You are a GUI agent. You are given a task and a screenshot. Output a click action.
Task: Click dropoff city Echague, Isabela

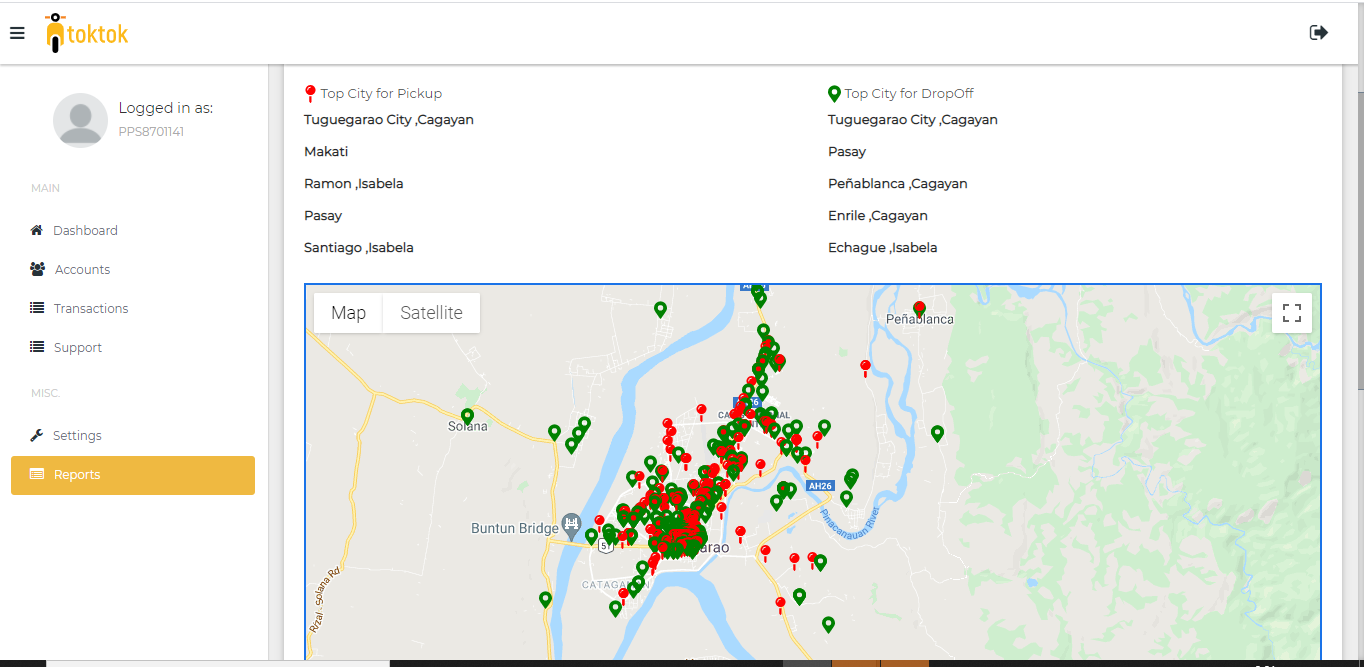click(883, 248)
